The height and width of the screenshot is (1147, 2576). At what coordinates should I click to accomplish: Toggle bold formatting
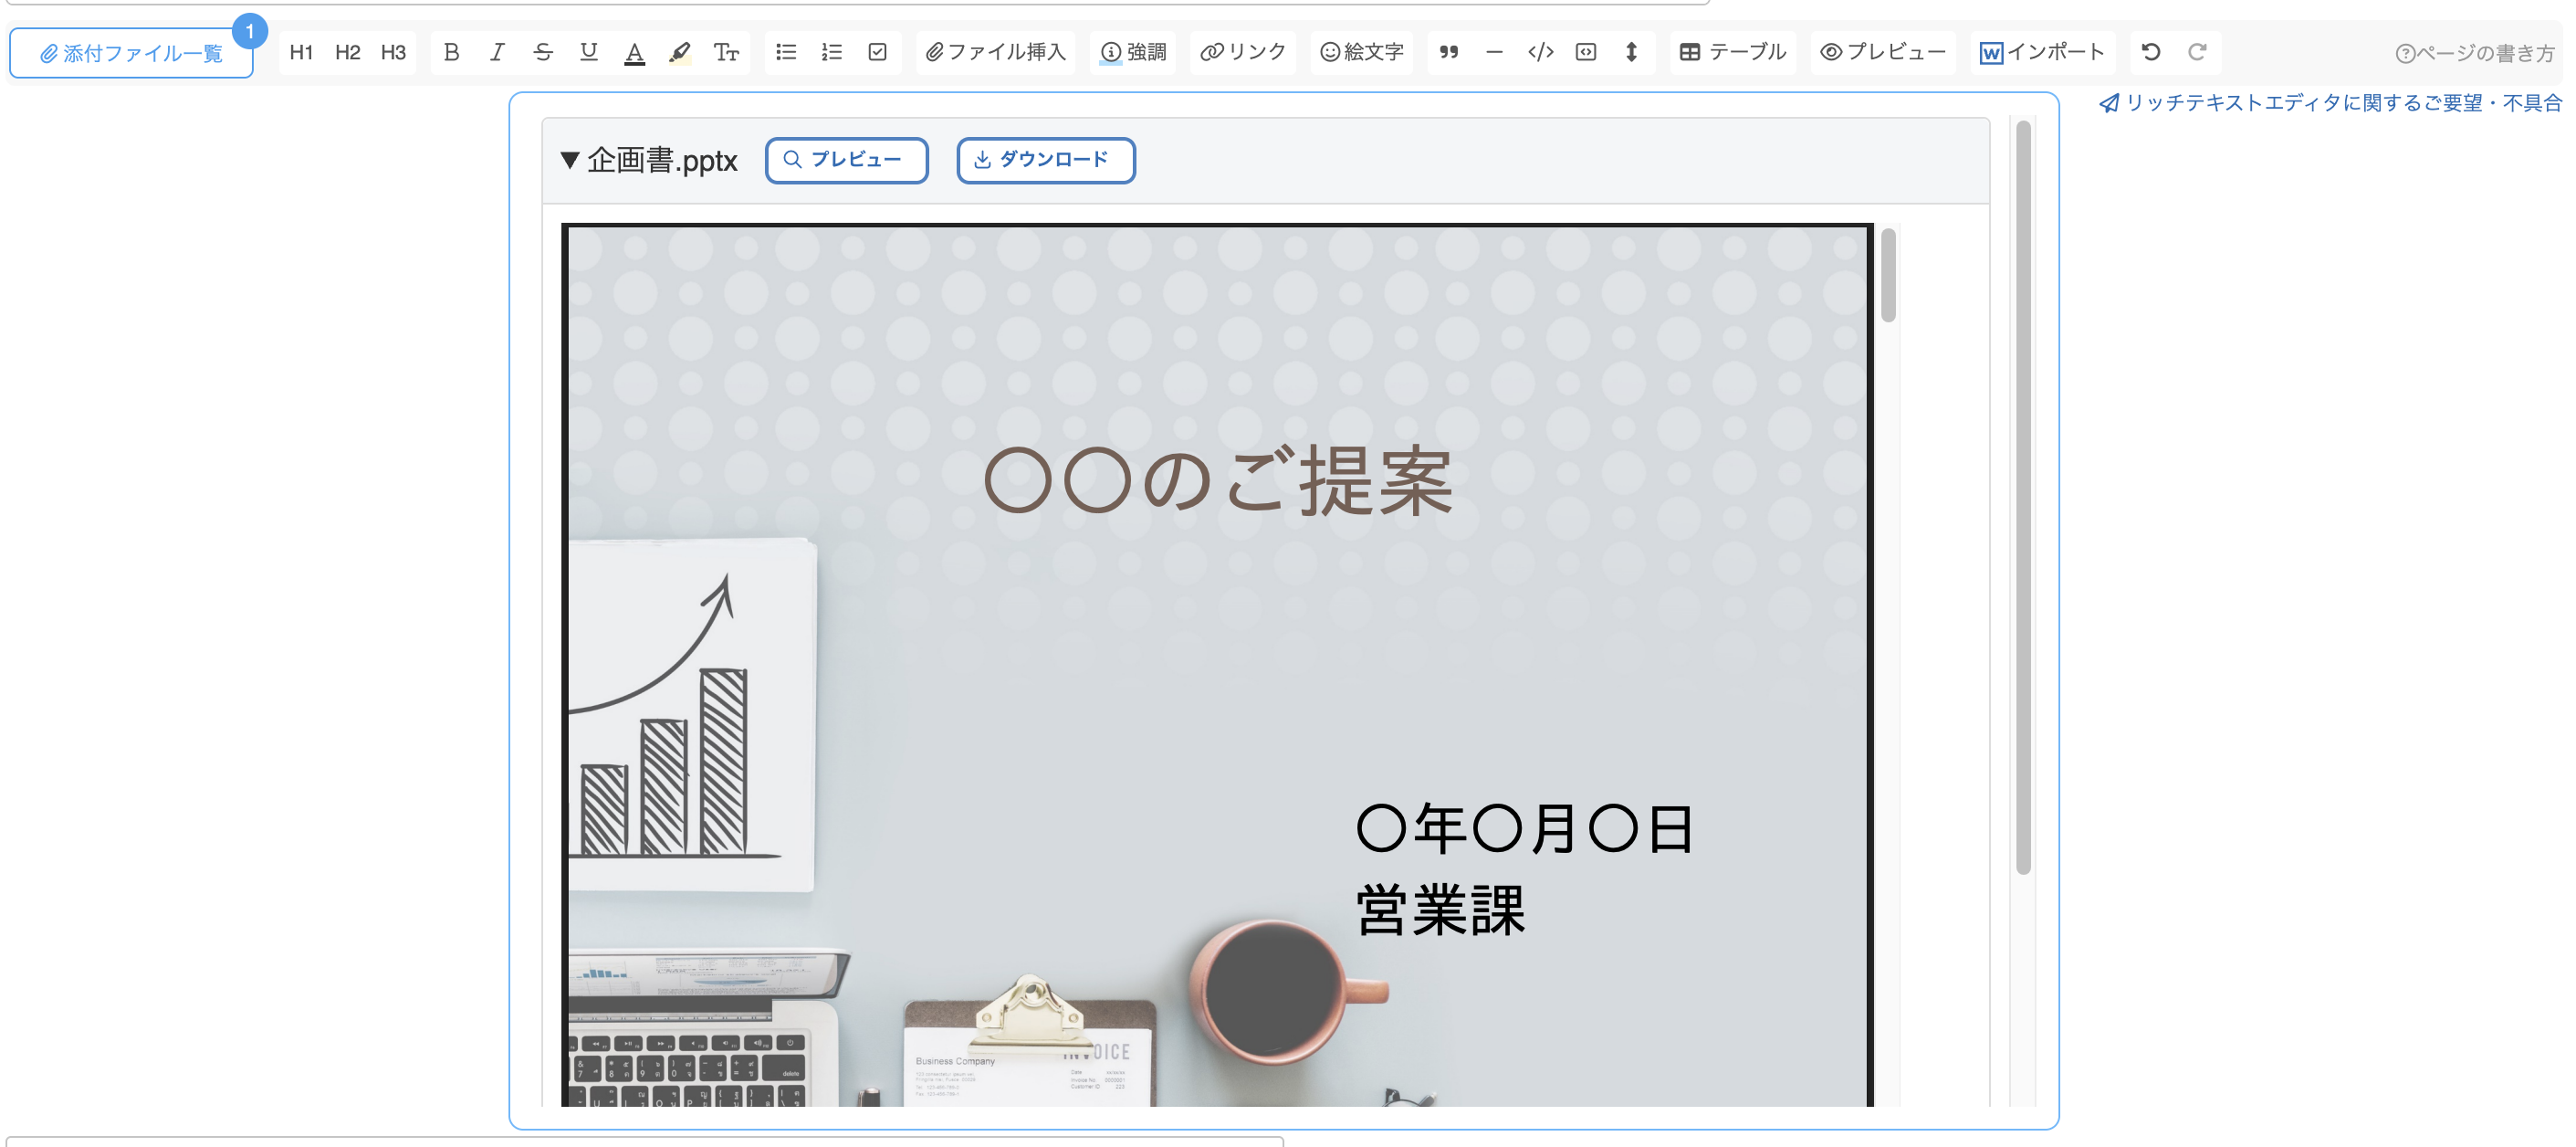tap(451, 52)
